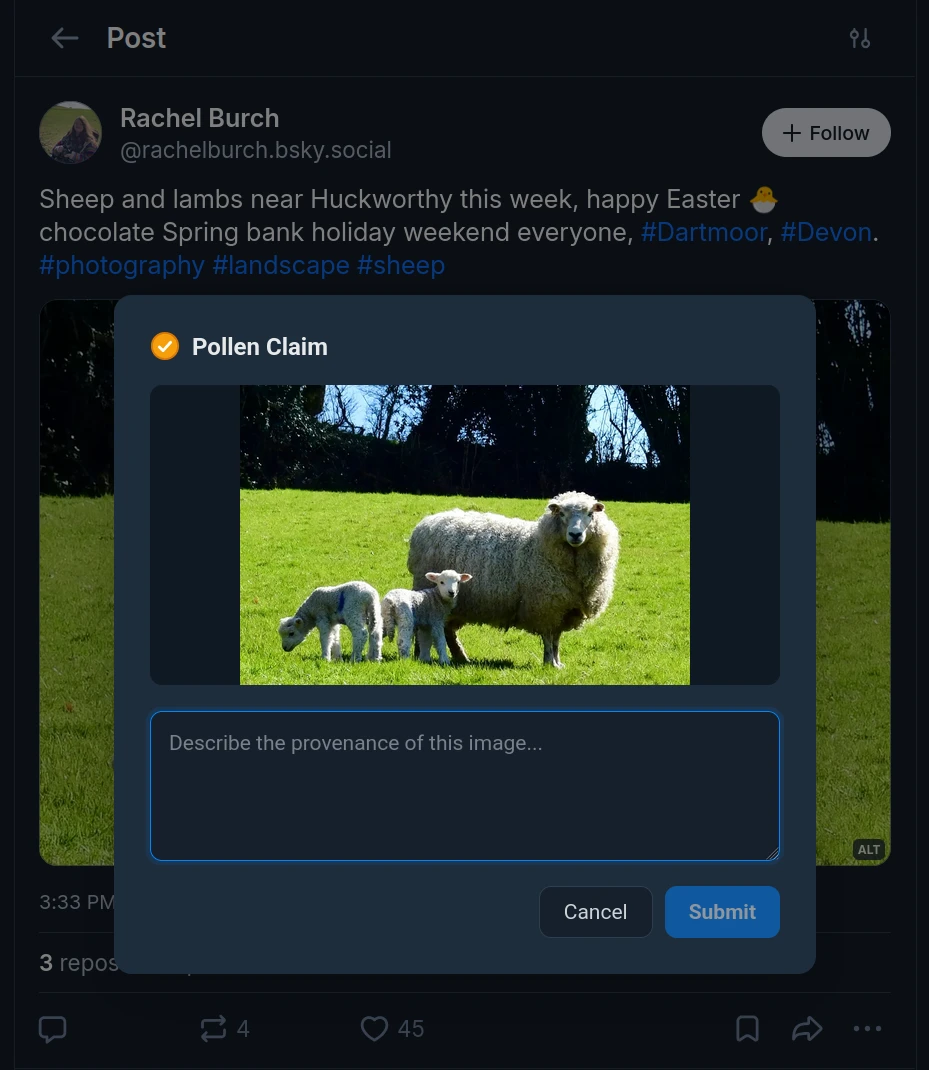Submit the provenance claim
Image resolution: width=929 pixels, height=1070 pixels.
(722, 911)
